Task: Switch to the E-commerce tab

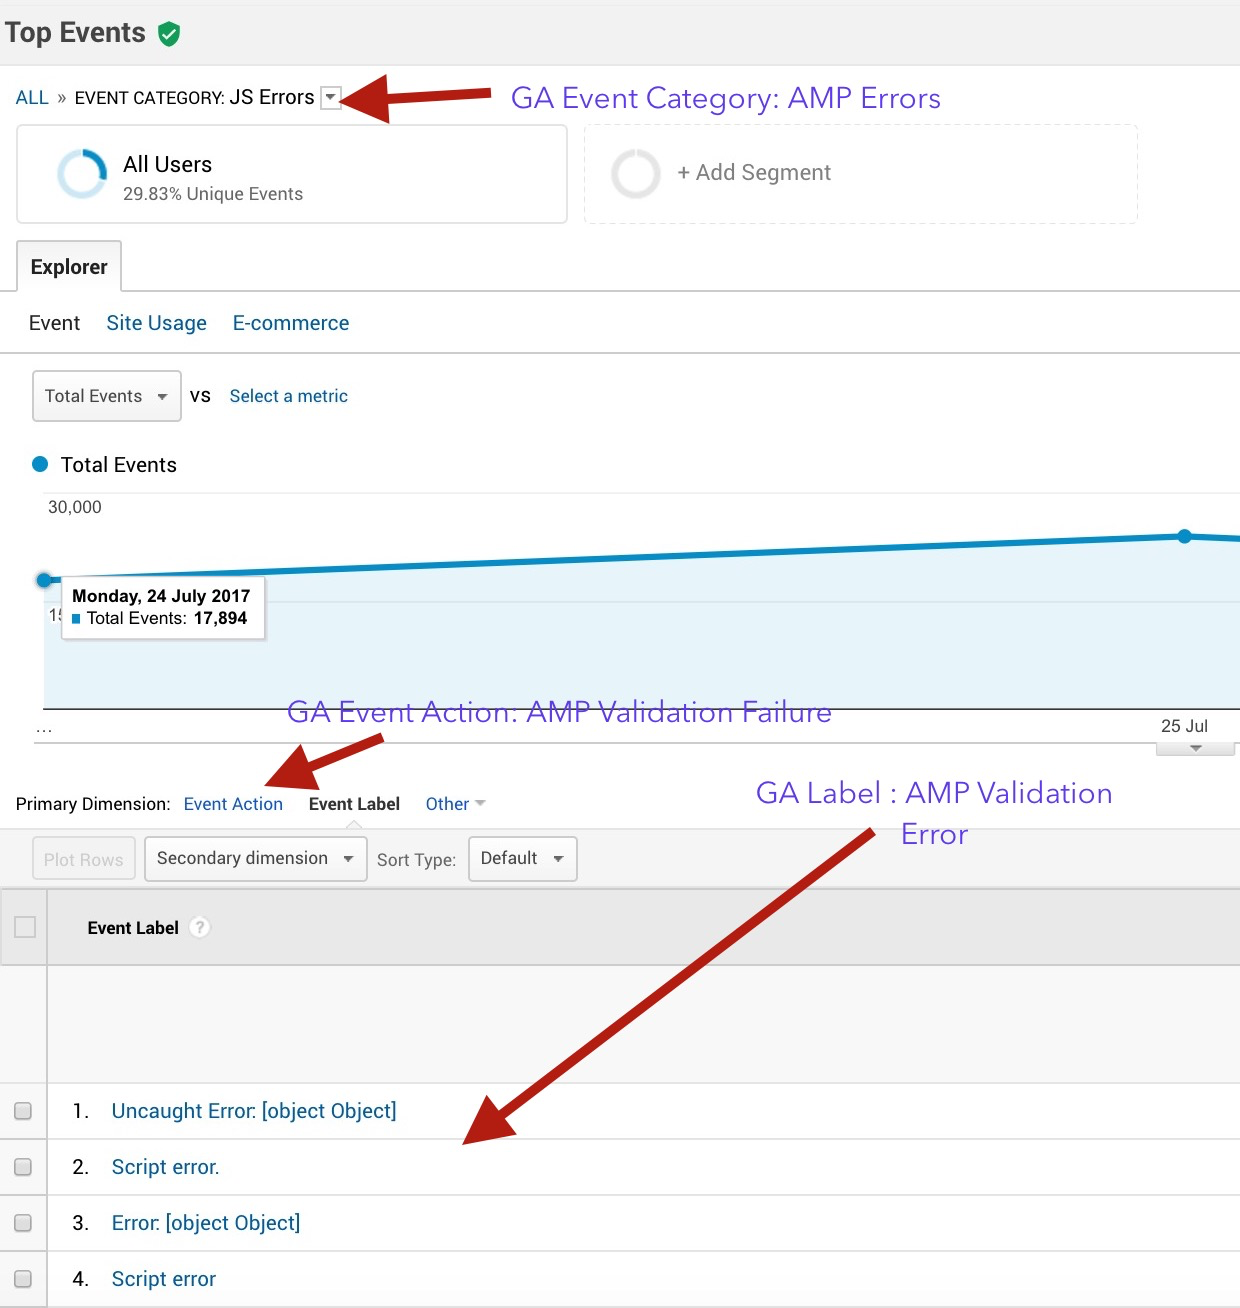Action: (290, 323)
